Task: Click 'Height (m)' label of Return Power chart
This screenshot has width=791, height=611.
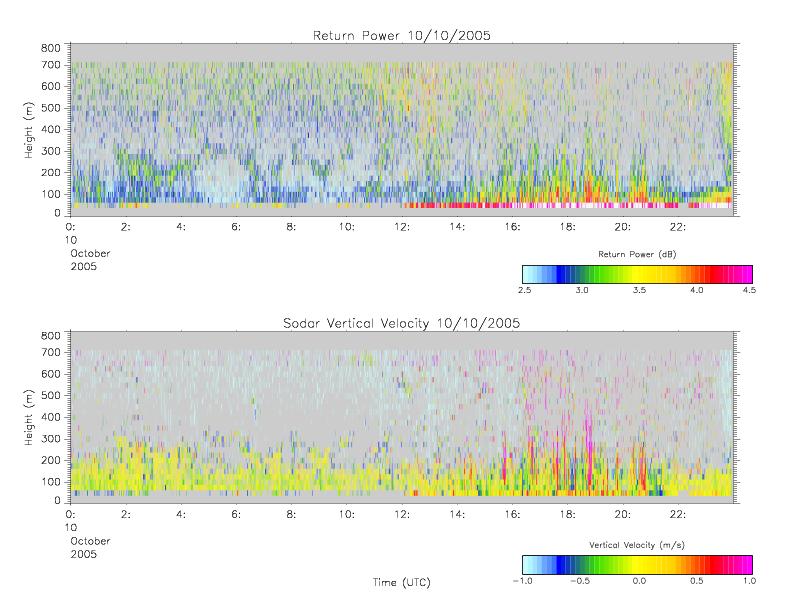Action: coord(28,130)
